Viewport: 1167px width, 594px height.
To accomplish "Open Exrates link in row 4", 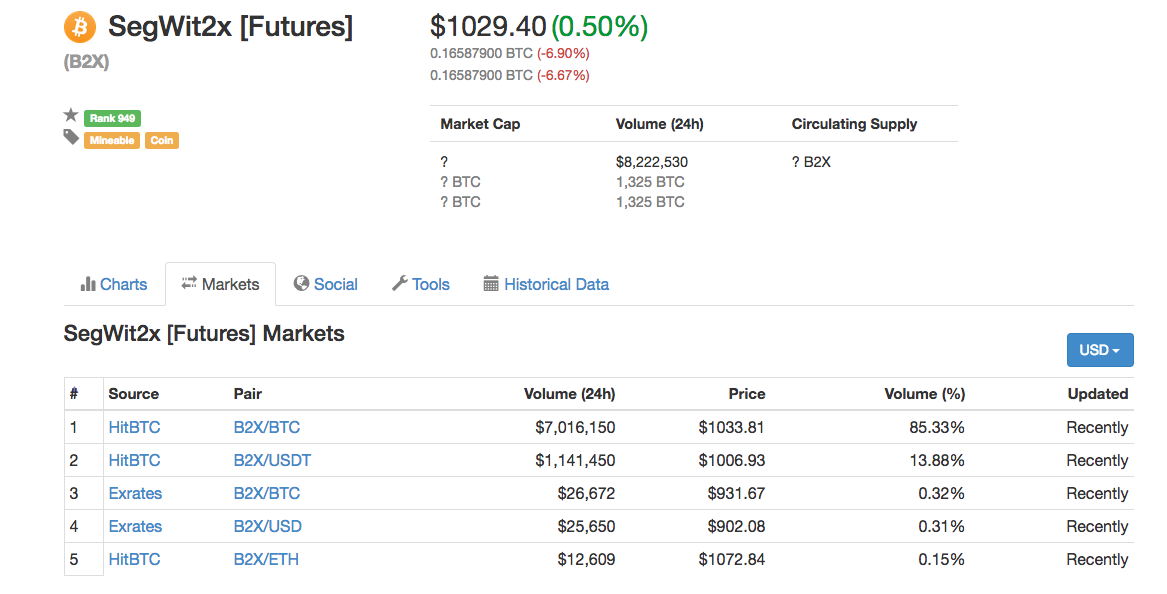I will [x=135, y=526].
